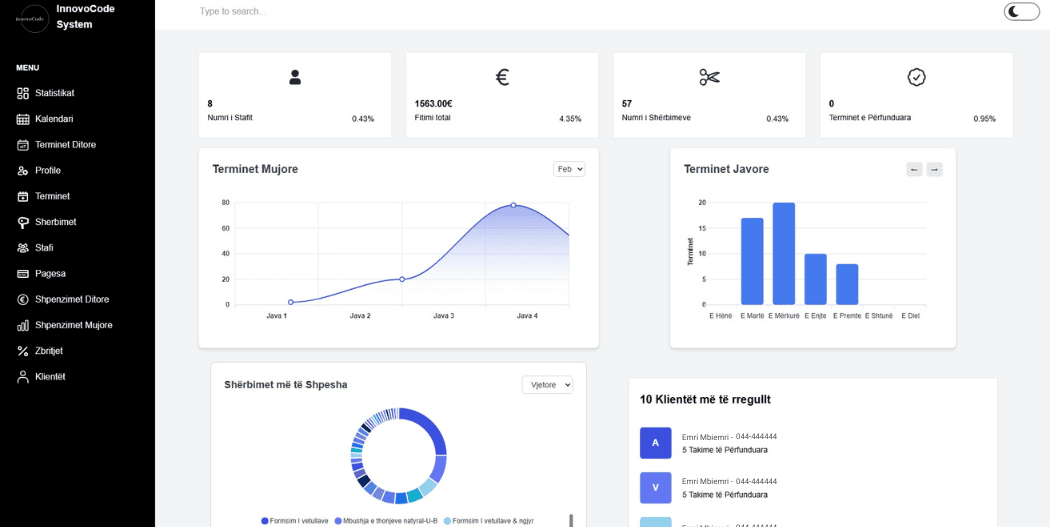Click the Terminet sidebar icon
The image size is (1050, 527).
23,196
